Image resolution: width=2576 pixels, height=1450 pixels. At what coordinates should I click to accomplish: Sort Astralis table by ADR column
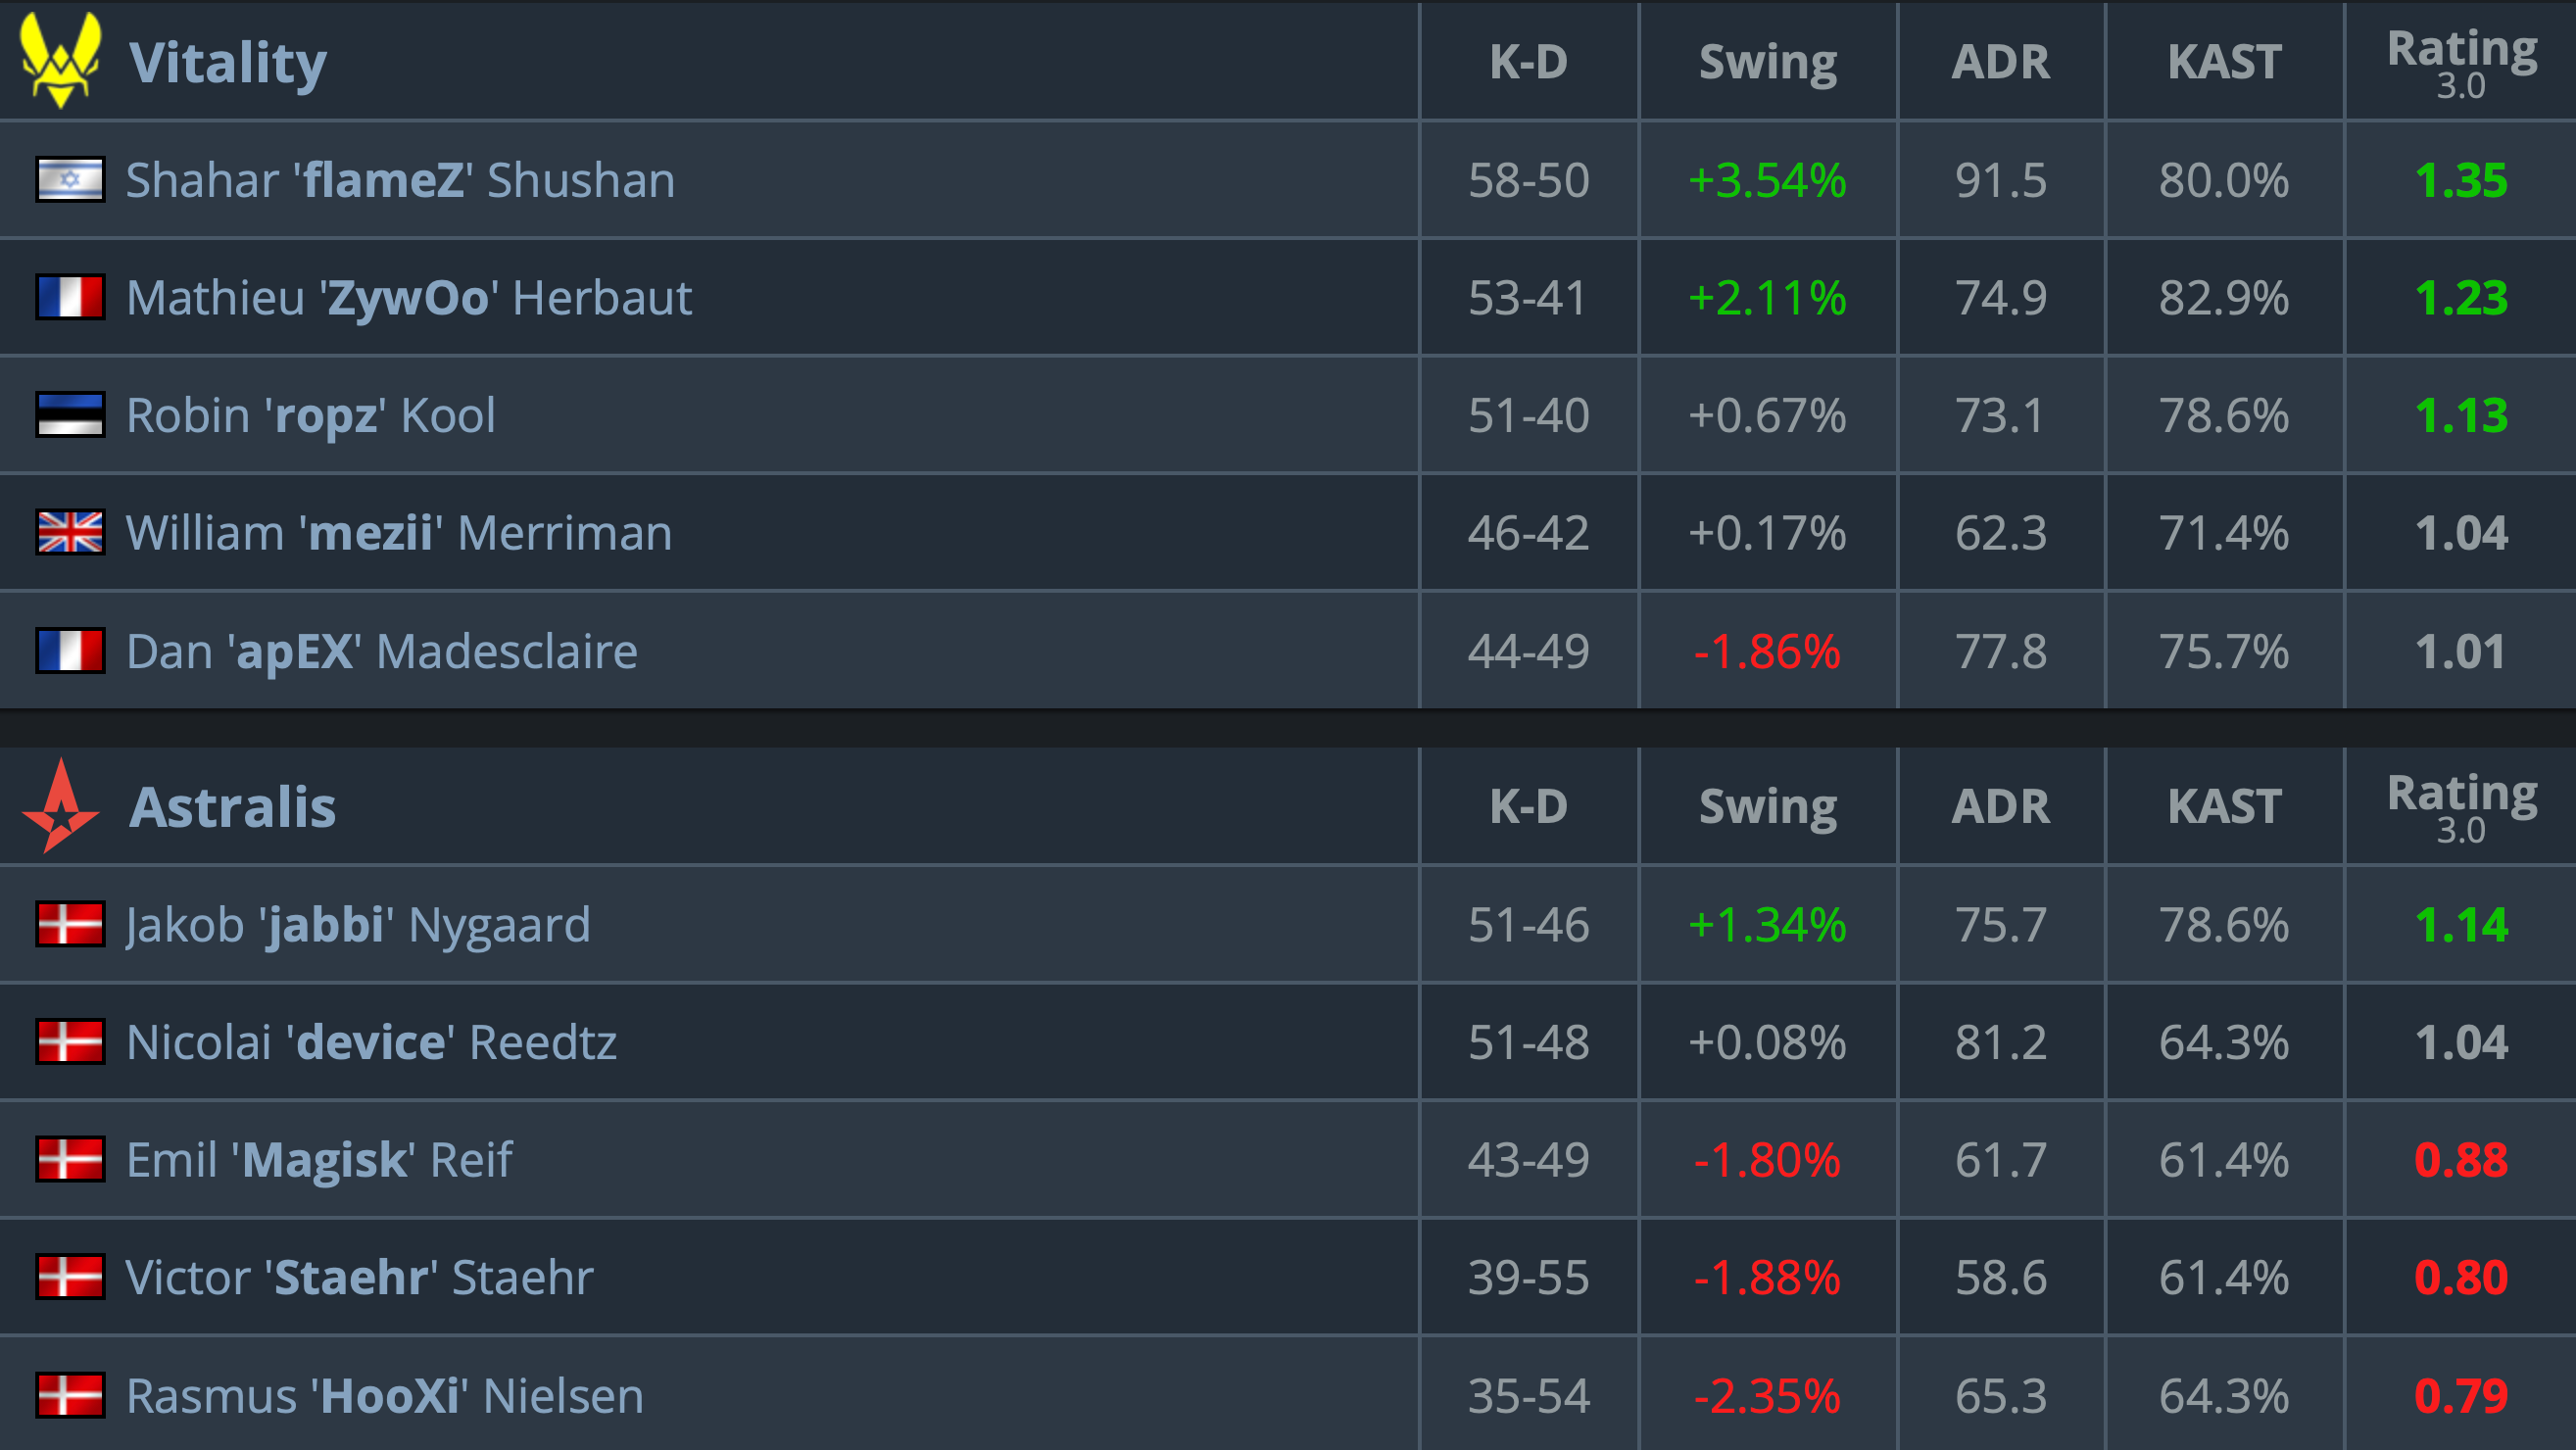(2000, 807)
